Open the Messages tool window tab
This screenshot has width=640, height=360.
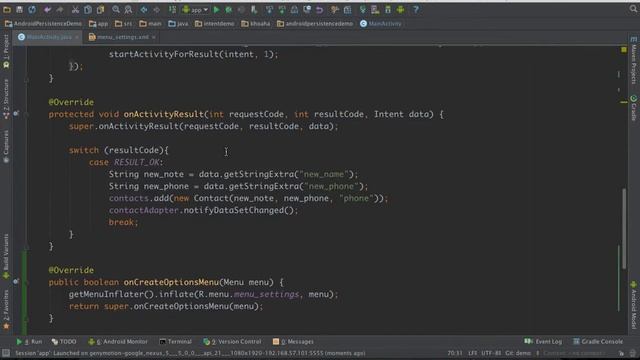click(293, 342)
